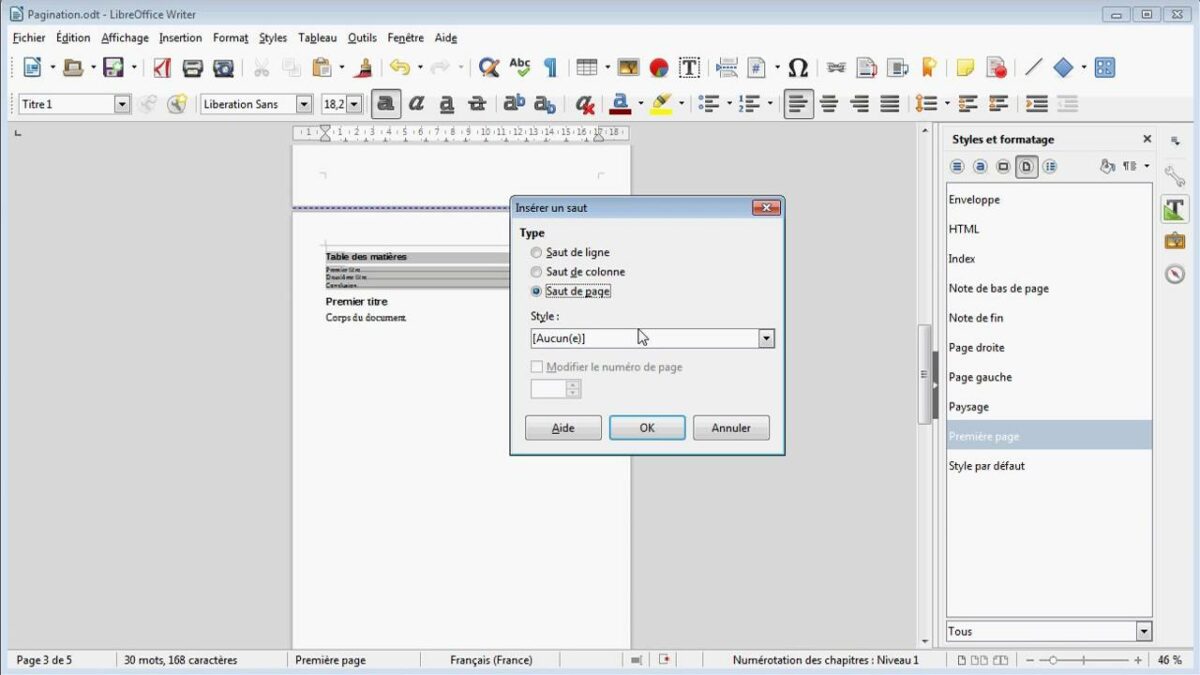Open the Navigator compass icon in sidebar
This screenshot has height=675, width=1200.
[x=1174, y=274]
